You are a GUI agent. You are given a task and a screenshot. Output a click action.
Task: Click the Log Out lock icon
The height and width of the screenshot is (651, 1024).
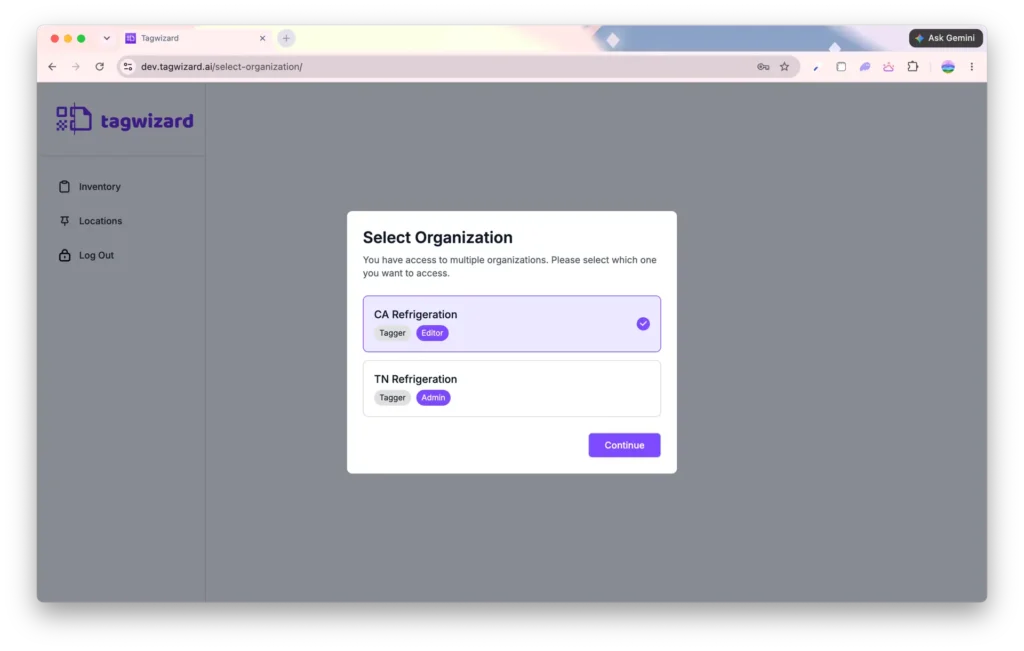tap(64, 255)
